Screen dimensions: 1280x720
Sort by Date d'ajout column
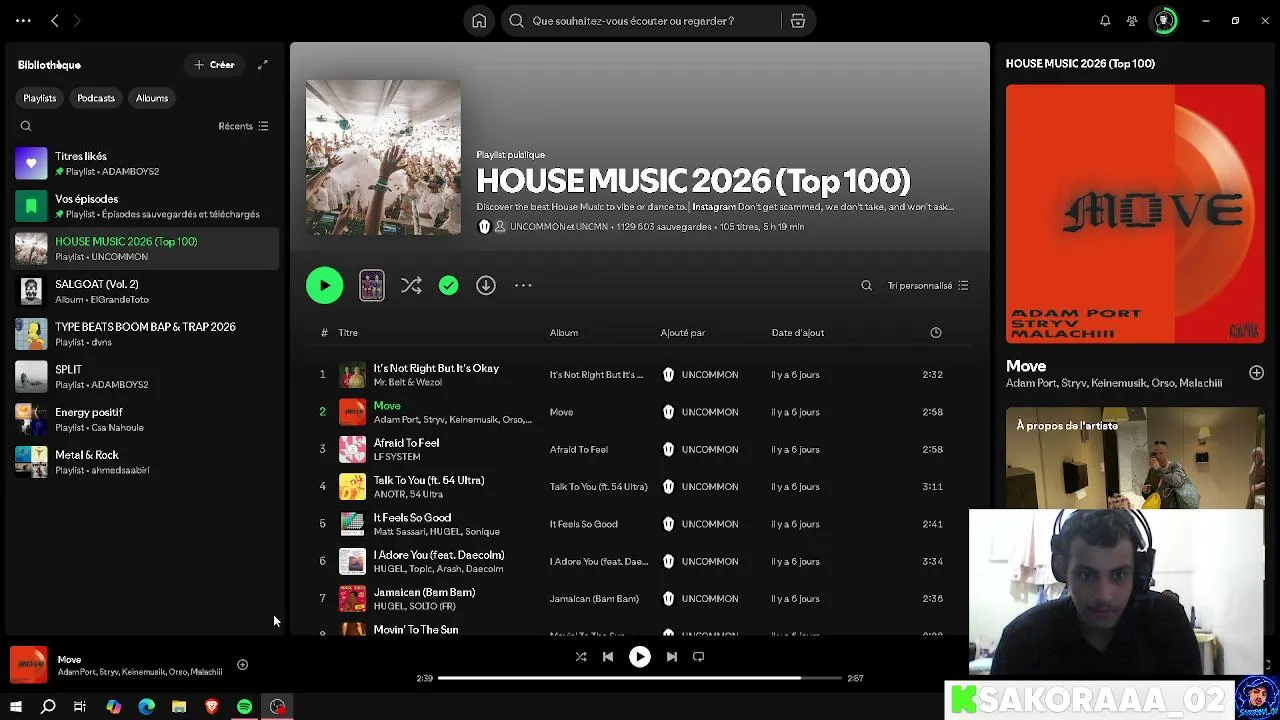[x=798, y=333]
